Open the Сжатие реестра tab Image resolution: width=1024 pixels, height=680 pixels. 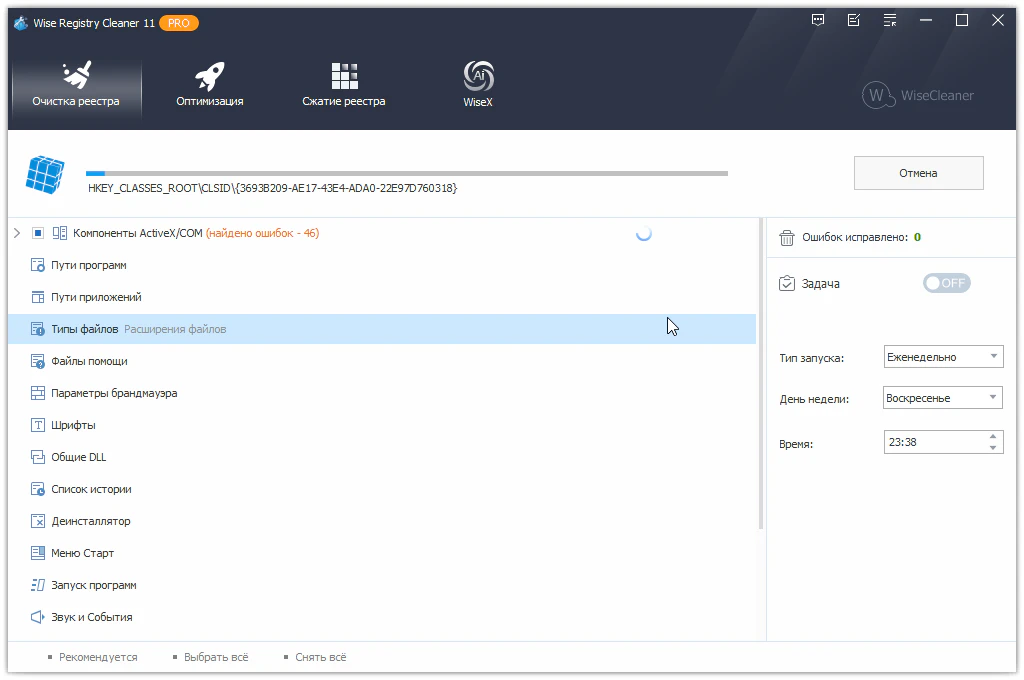344,85
